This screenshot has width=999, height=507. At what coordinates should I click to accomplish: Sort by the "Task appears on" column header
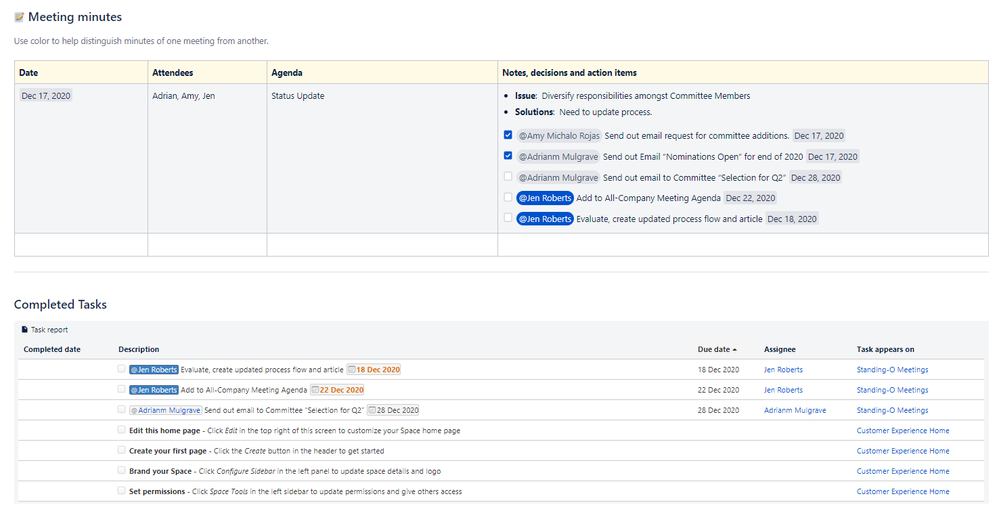pyautogui.click(x=885, y=350)
